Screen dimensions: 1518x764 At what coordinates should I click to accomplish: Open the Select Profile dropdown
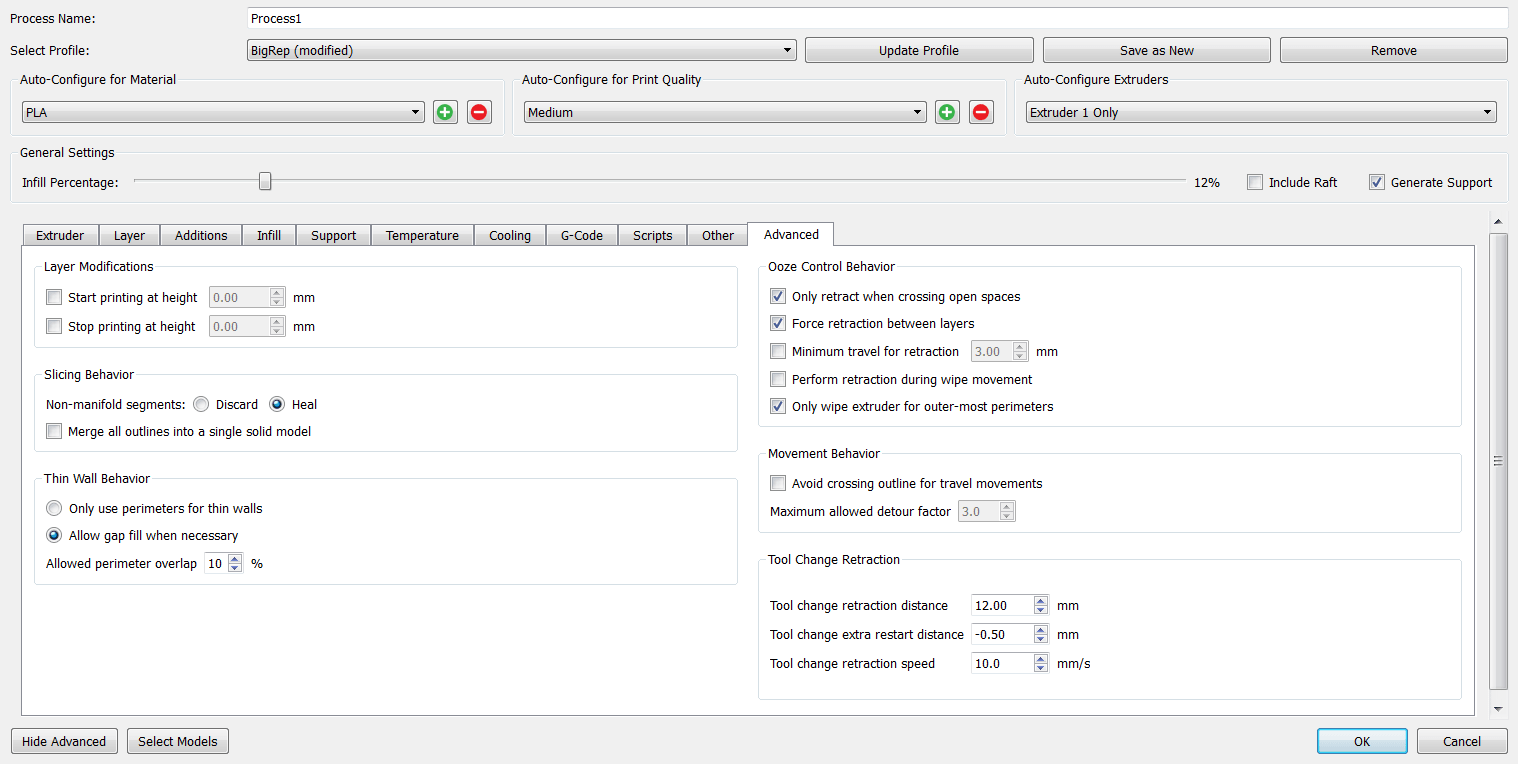point(521,50)
